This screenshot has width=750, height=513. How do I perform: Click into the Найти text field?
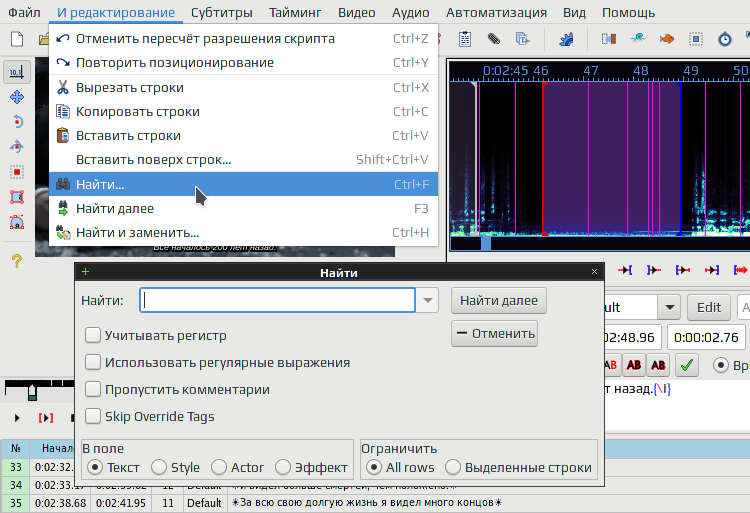pyautogui.click(x=277, y=300)
